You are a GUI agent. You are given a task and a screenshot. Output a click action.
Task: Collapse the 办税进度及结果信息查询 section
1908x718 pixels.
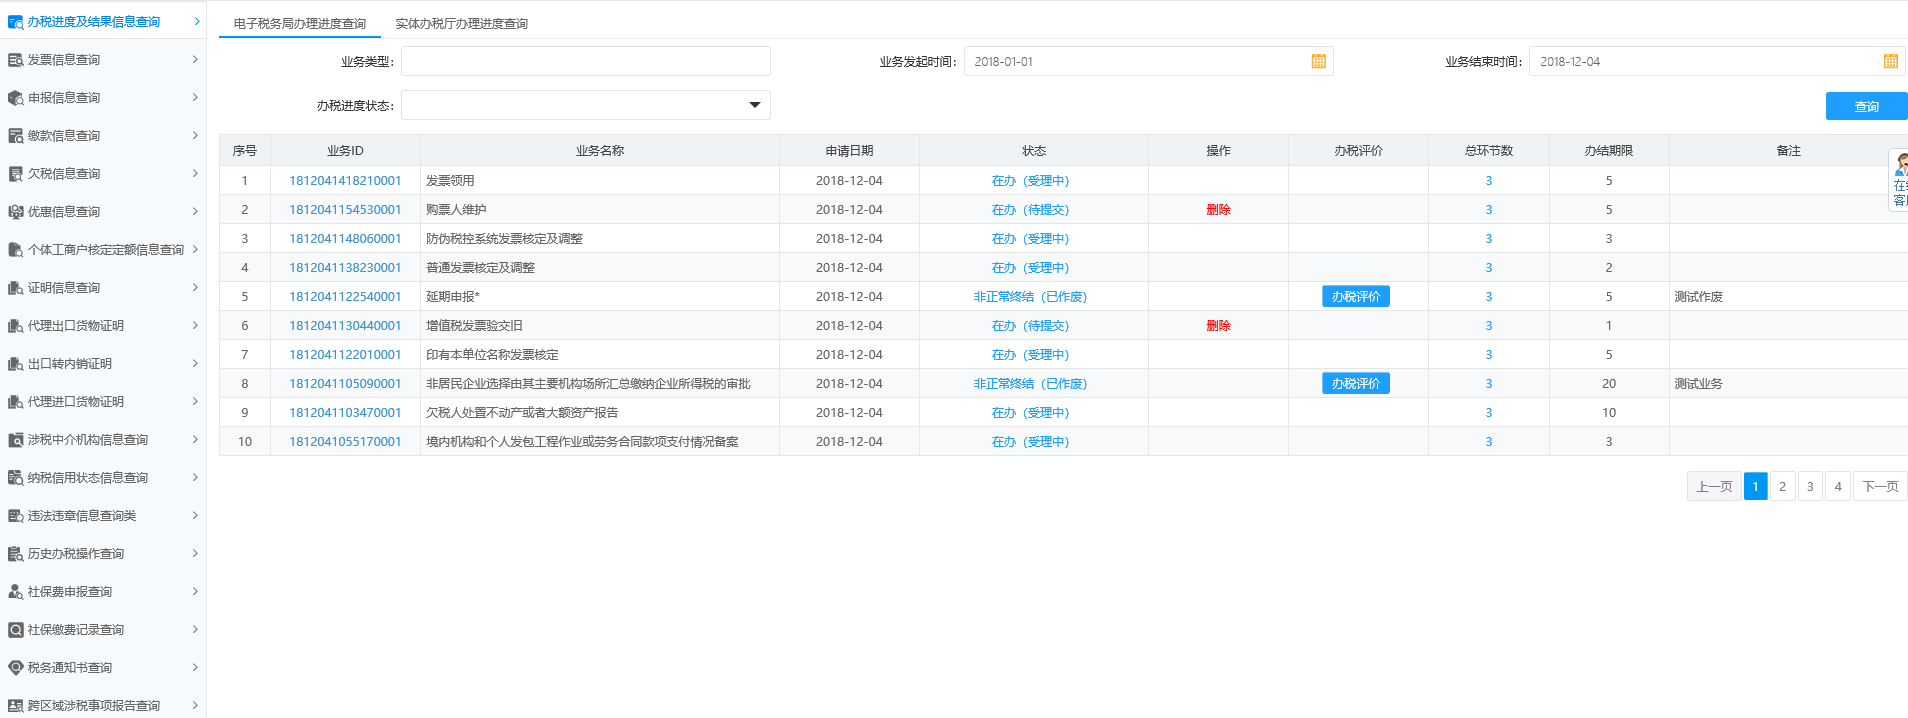pos(196,21)
